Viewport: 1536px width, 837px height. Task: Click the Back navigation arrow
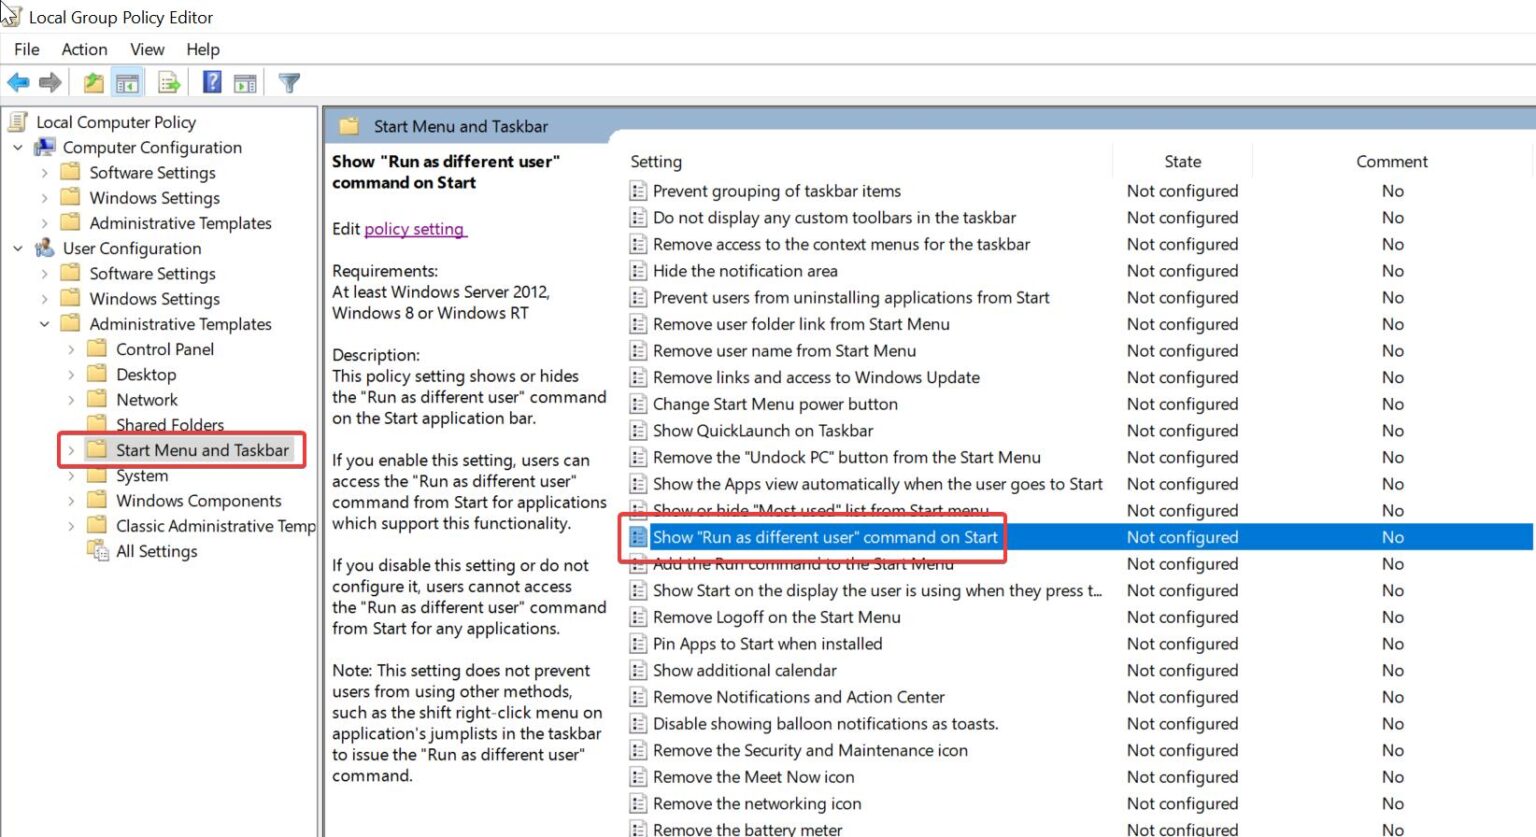(17, 82)
